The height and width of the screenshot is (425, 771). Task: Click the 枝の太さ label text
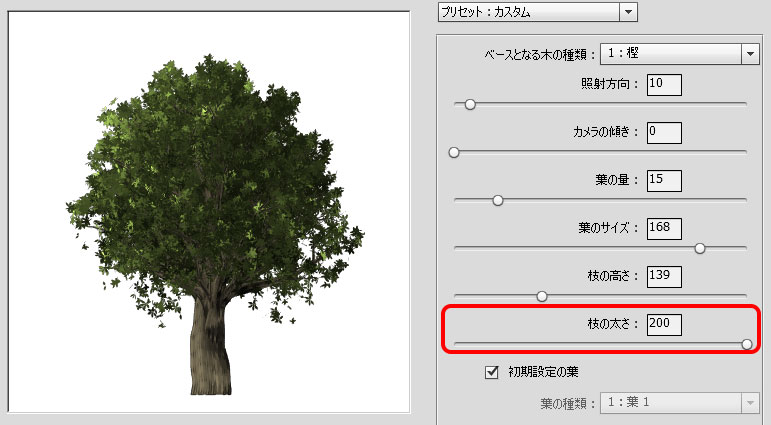[613, 324]
